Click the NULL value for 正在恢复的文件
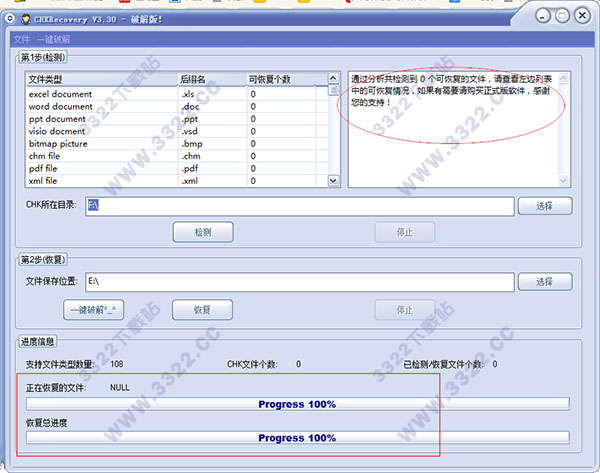 pyautogui.click(x=120, y=388)
